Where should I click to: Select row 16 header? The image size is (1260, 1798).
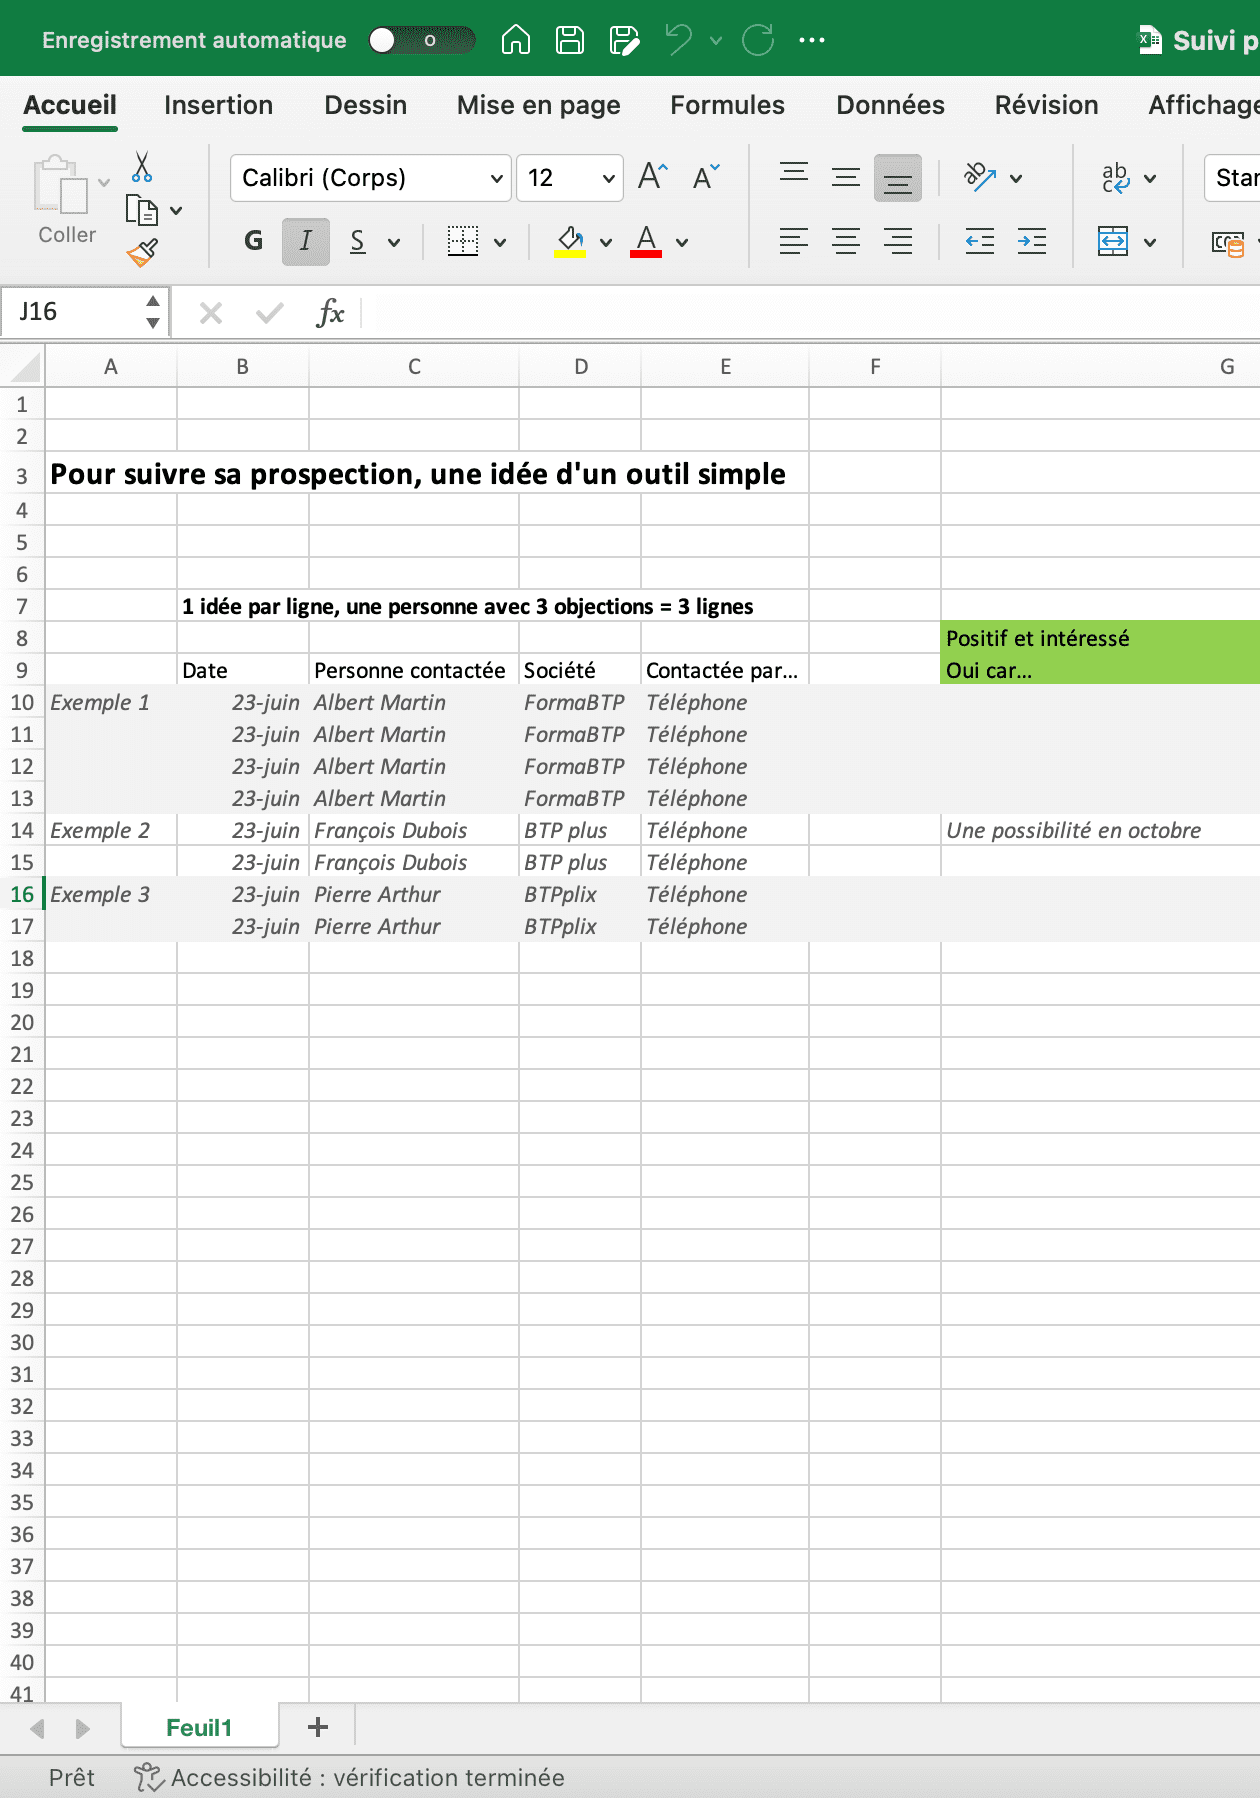22,895
